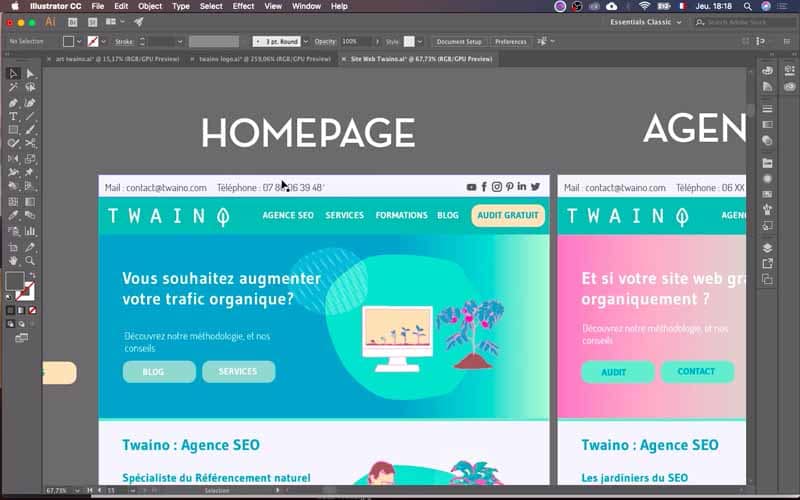This screenshot has height=500, width=800.
Task: Open the Stroke panel icon in dock
Action: tap(767, 109)
